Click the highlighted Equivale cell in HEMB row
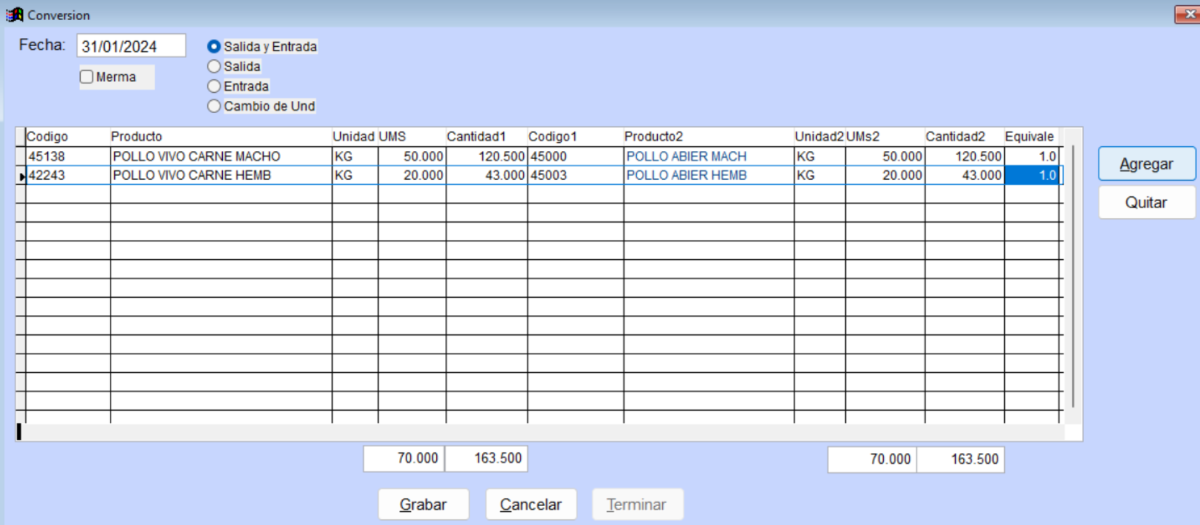This screenshot has height=525, width=1200. point(1032,175)
